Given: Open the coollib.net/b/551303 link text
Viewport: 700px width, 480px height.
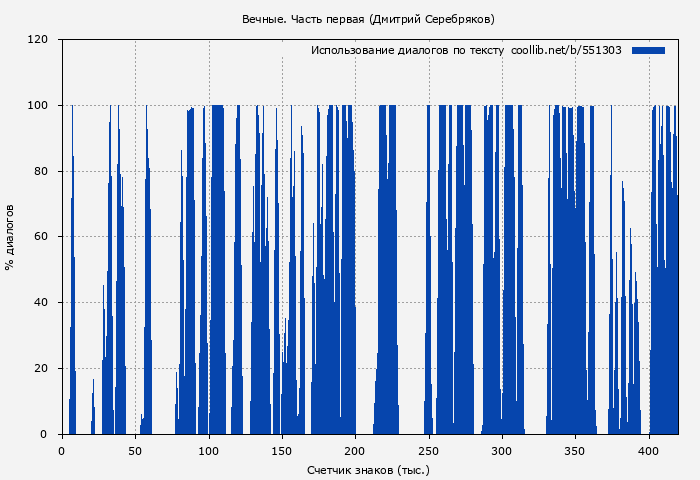Looking at the screenshot, I should coord(566,50).
